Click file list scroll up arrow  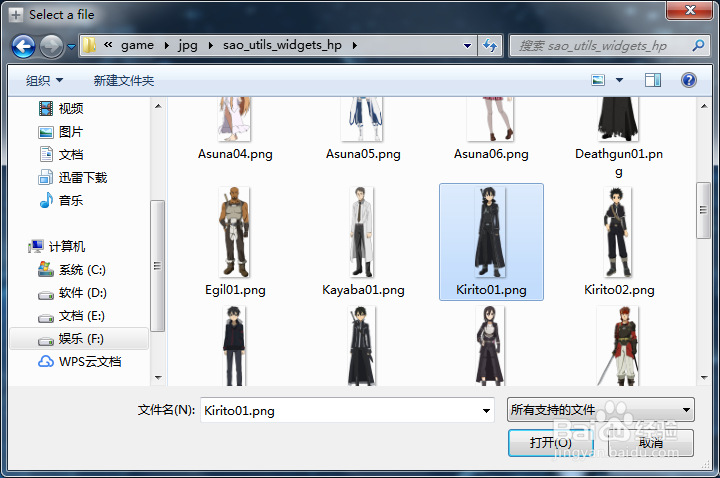[x=704, y=106]
